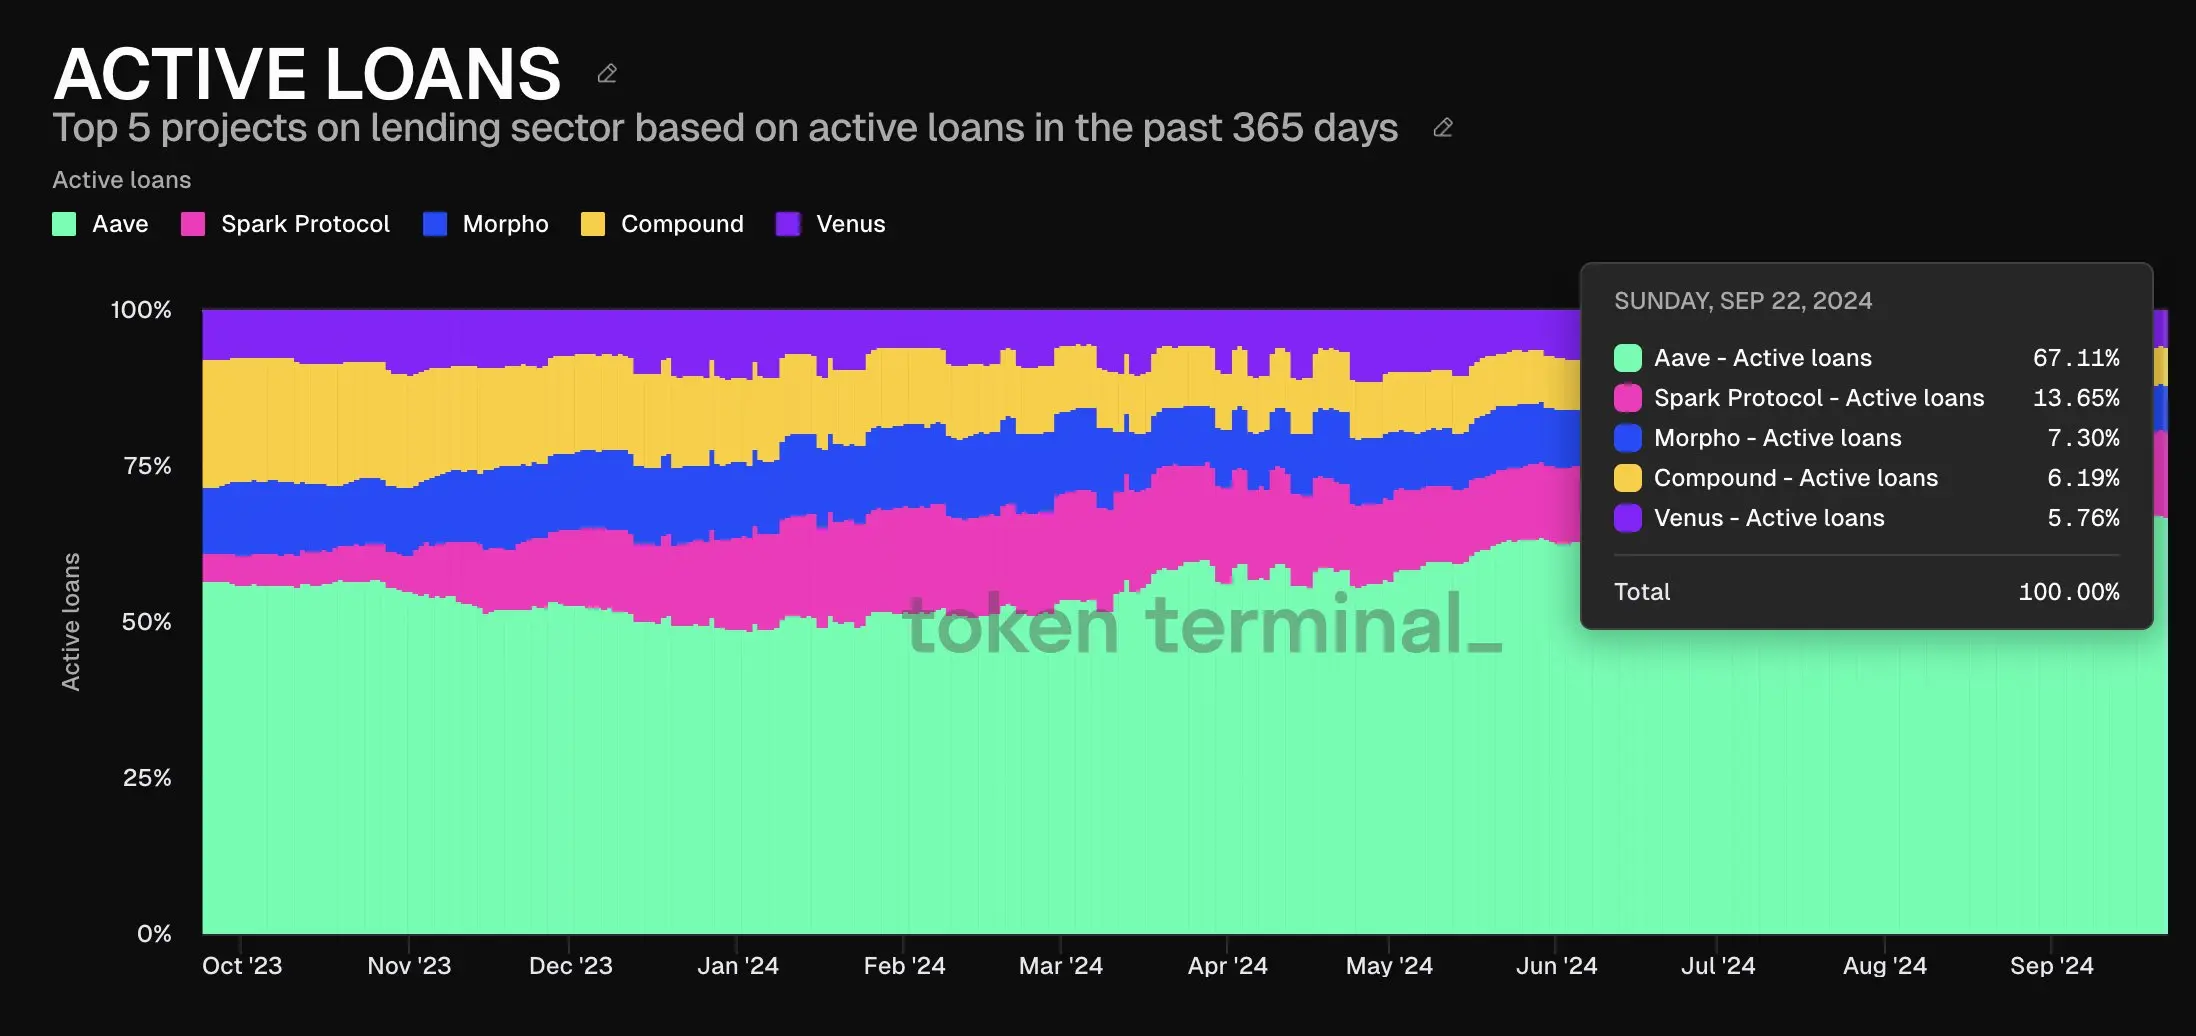This screenshot has width=2196, height=1036.
Task: Click the edit pencil icon beside the subtitle
Action: pos(1442,128)
